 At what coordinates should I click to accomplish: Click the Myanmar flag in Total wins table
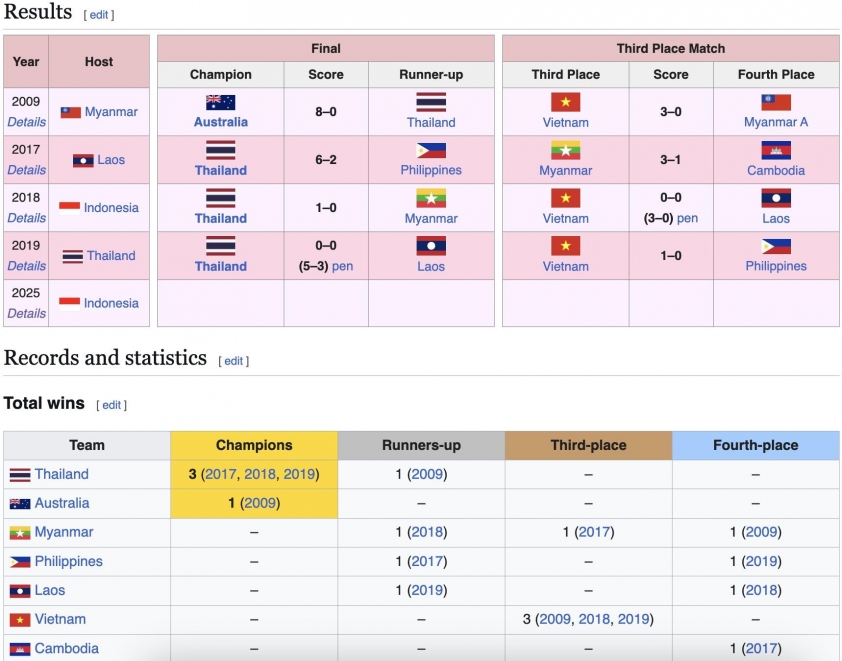pos(20,533)
